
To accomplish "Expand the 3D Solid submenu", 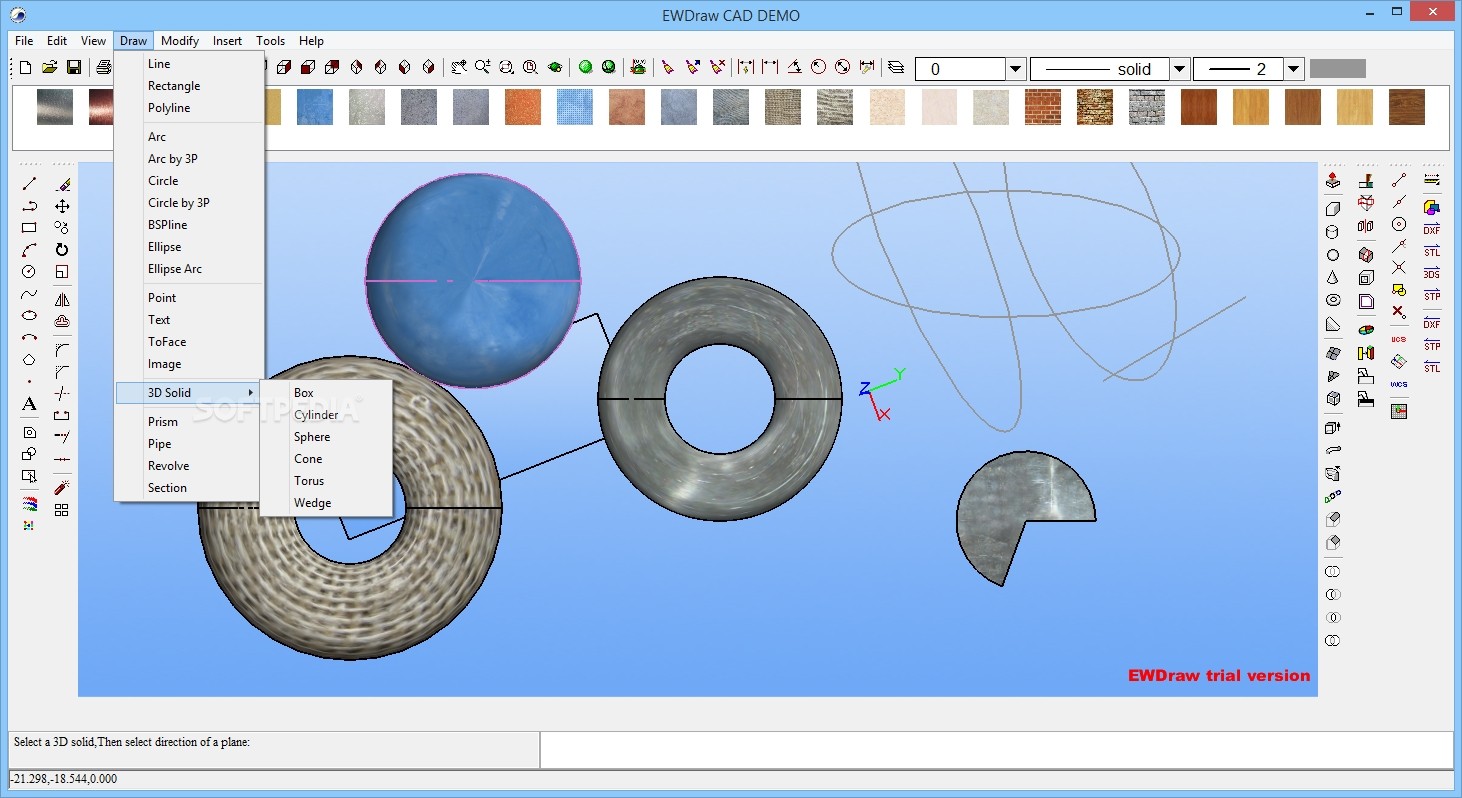I will coord(188,393).
